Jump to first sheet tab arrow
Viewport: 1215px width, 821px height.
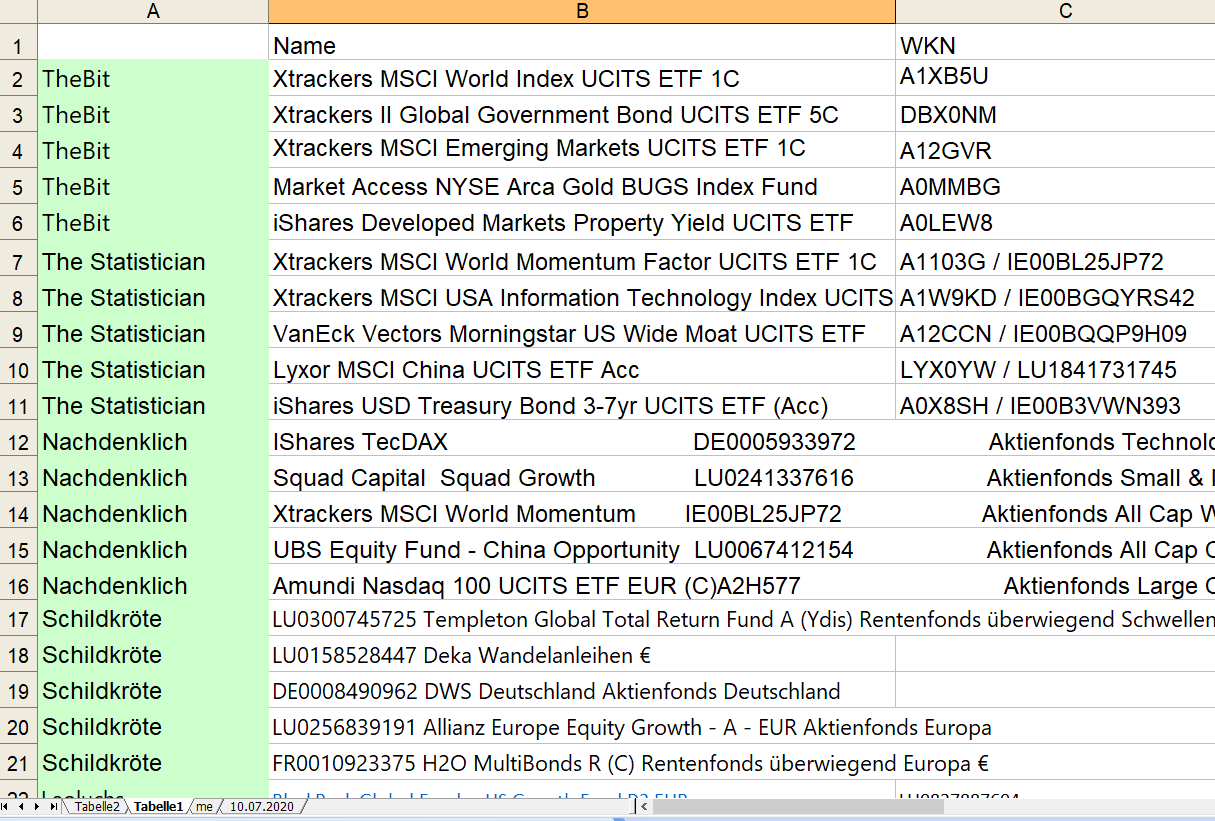(6, 806)
